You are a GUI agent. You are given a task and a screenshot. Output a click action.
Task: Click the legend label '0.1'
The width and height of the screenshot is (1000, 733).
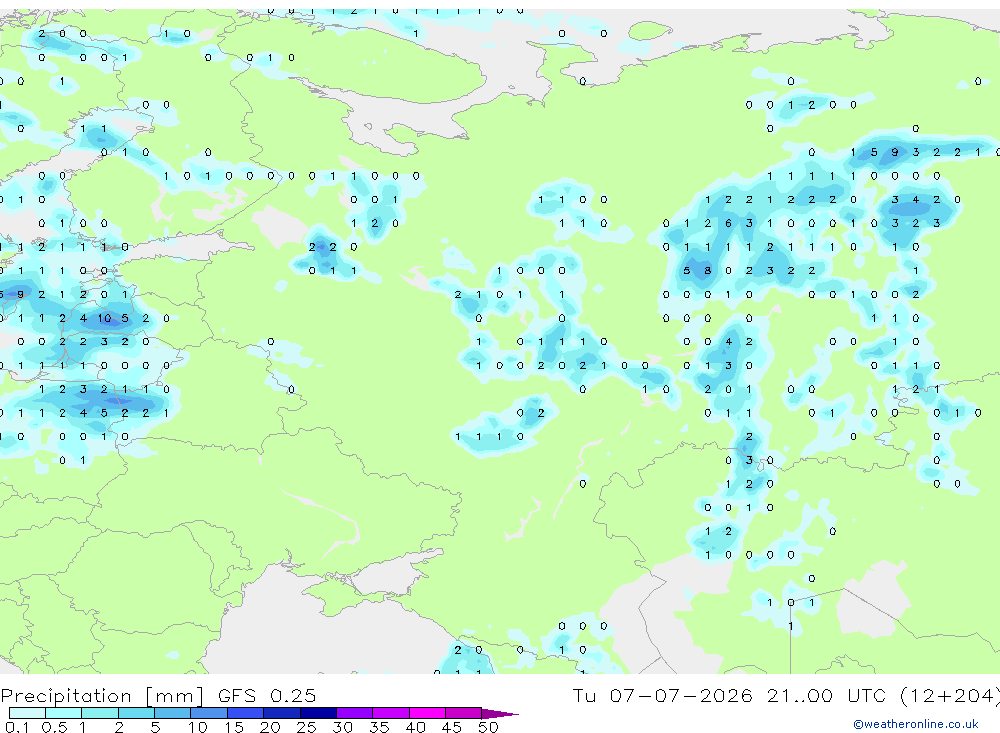point(17,727)
